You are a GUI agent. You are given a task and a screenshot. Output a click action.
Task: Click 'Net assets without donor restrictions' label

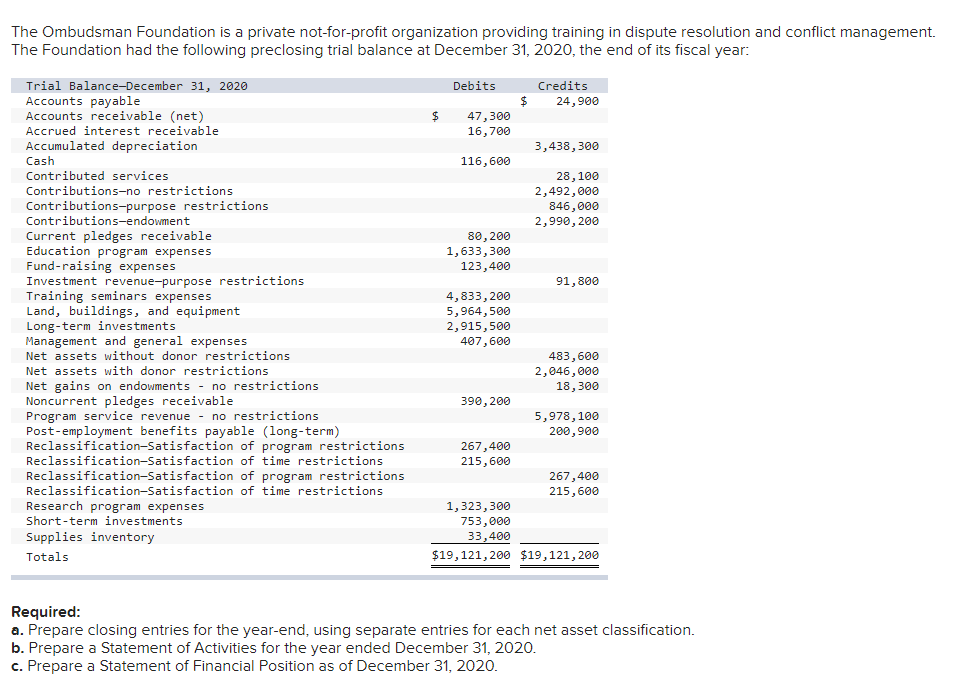pyautogui.click(x=158, y=356)
